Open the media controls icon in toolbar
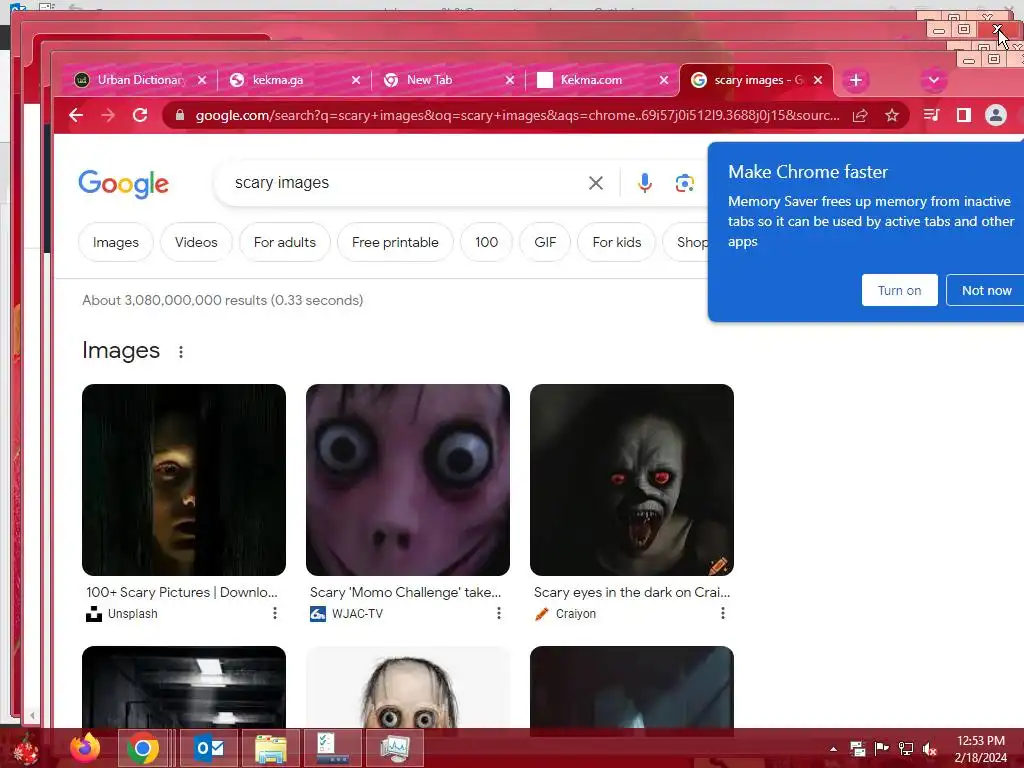 931,116
